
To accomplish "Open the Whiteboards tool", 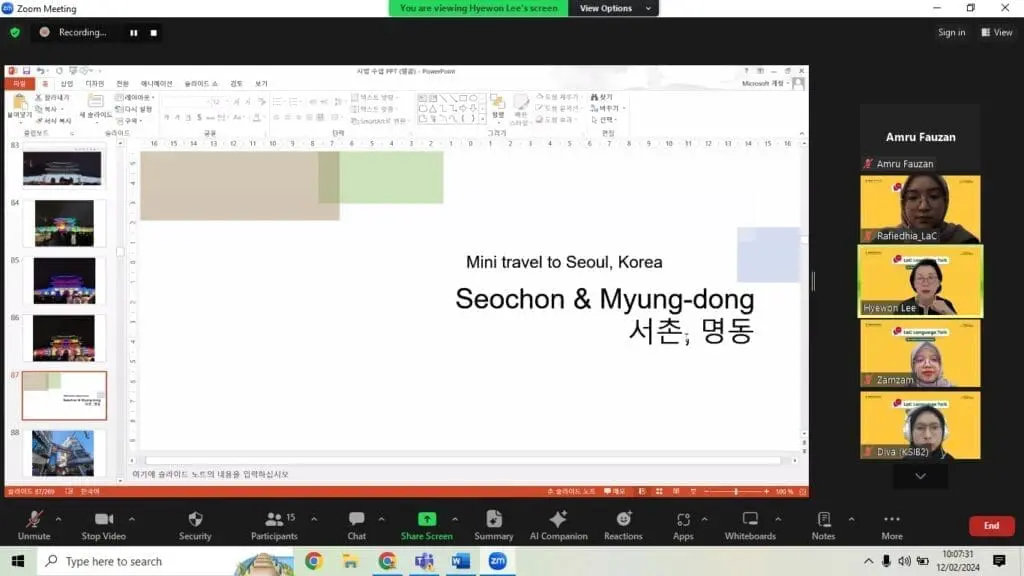I will [750, 524].
